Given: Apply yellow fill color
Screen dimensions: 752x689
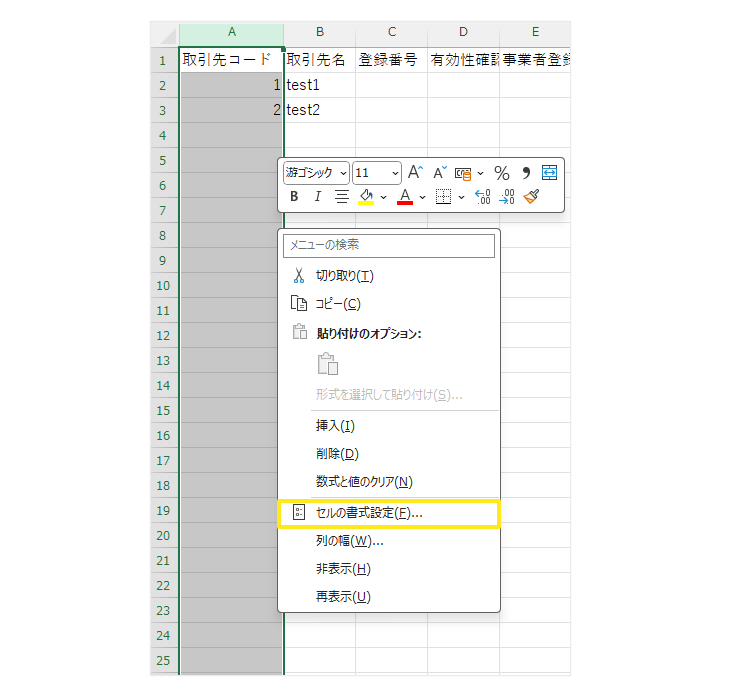Looking at the screenshot, I should tap(366, 197).
